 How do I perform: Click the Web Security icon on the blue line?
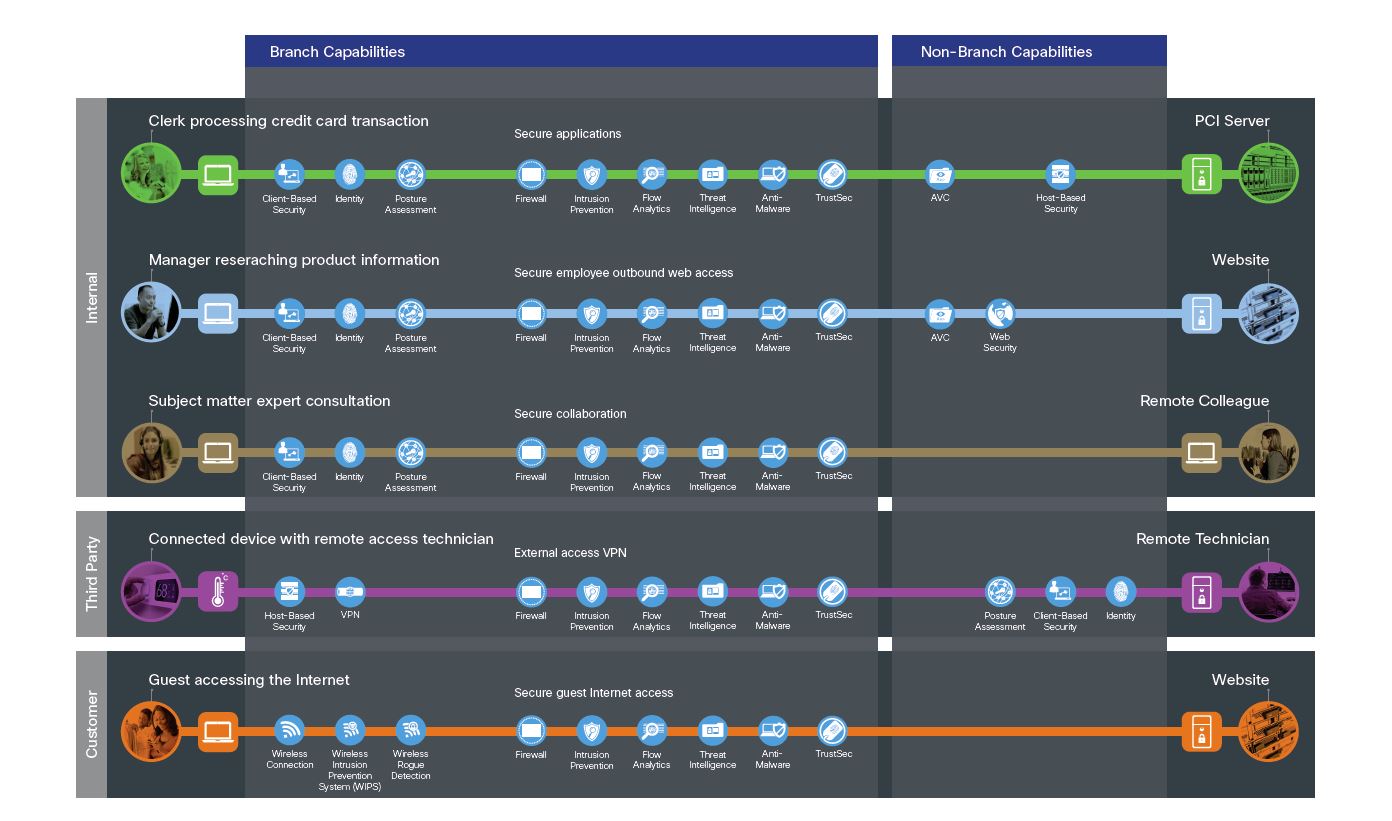tap(1000, 314)
